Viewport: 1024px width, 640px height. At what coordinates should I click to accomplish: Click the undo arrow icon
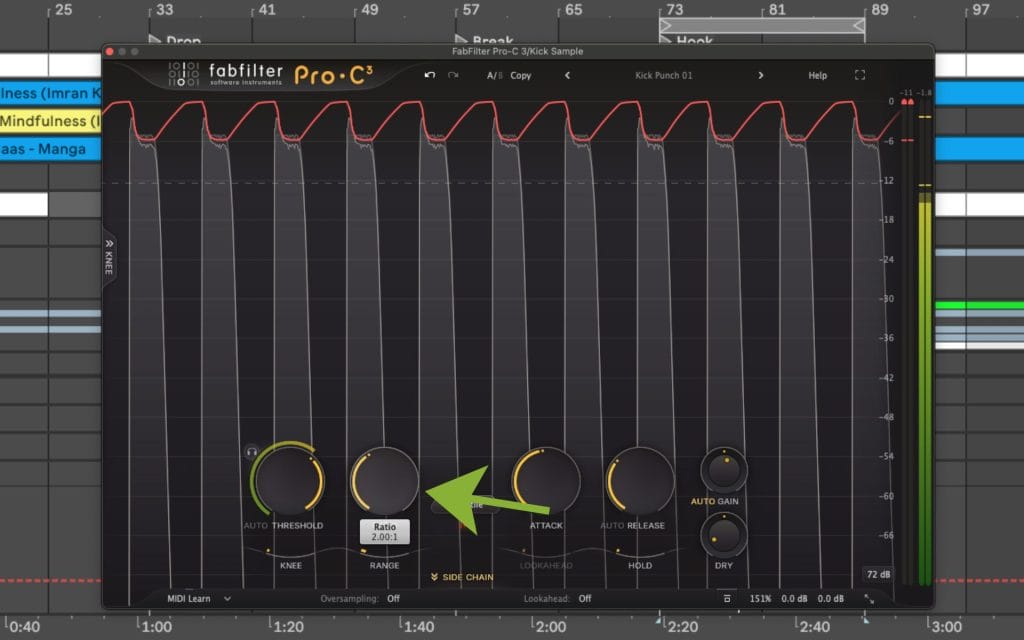430,75
